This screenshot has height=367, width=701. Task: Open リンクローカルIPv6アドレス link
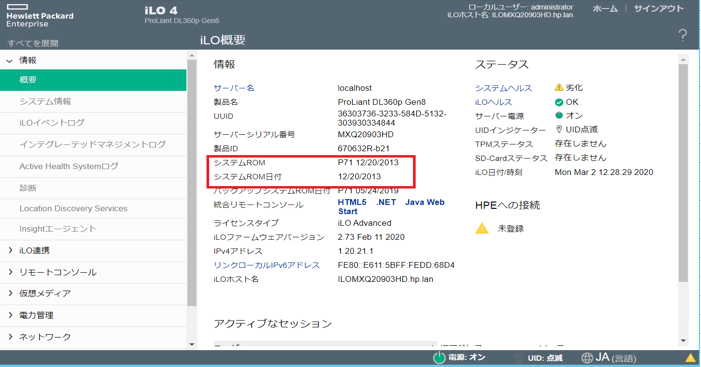[266, 265]
